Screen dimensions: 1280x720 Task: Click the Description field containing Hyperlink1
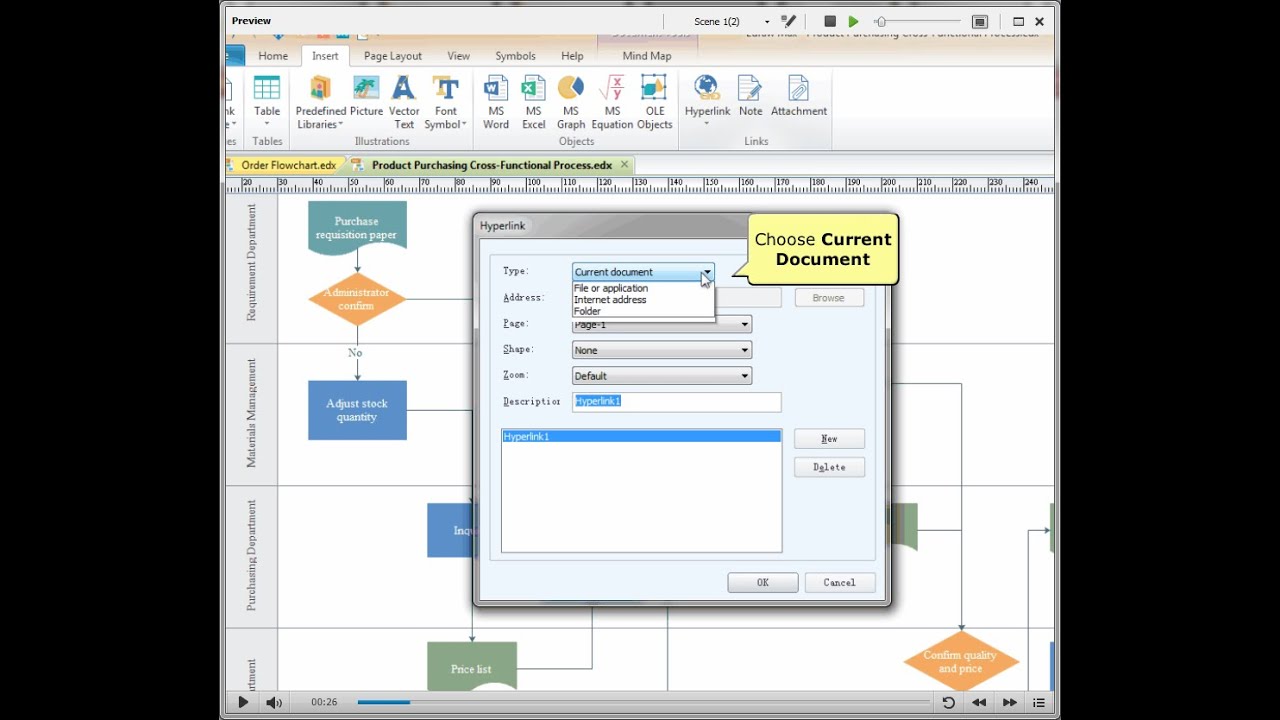tap(677, 401)
